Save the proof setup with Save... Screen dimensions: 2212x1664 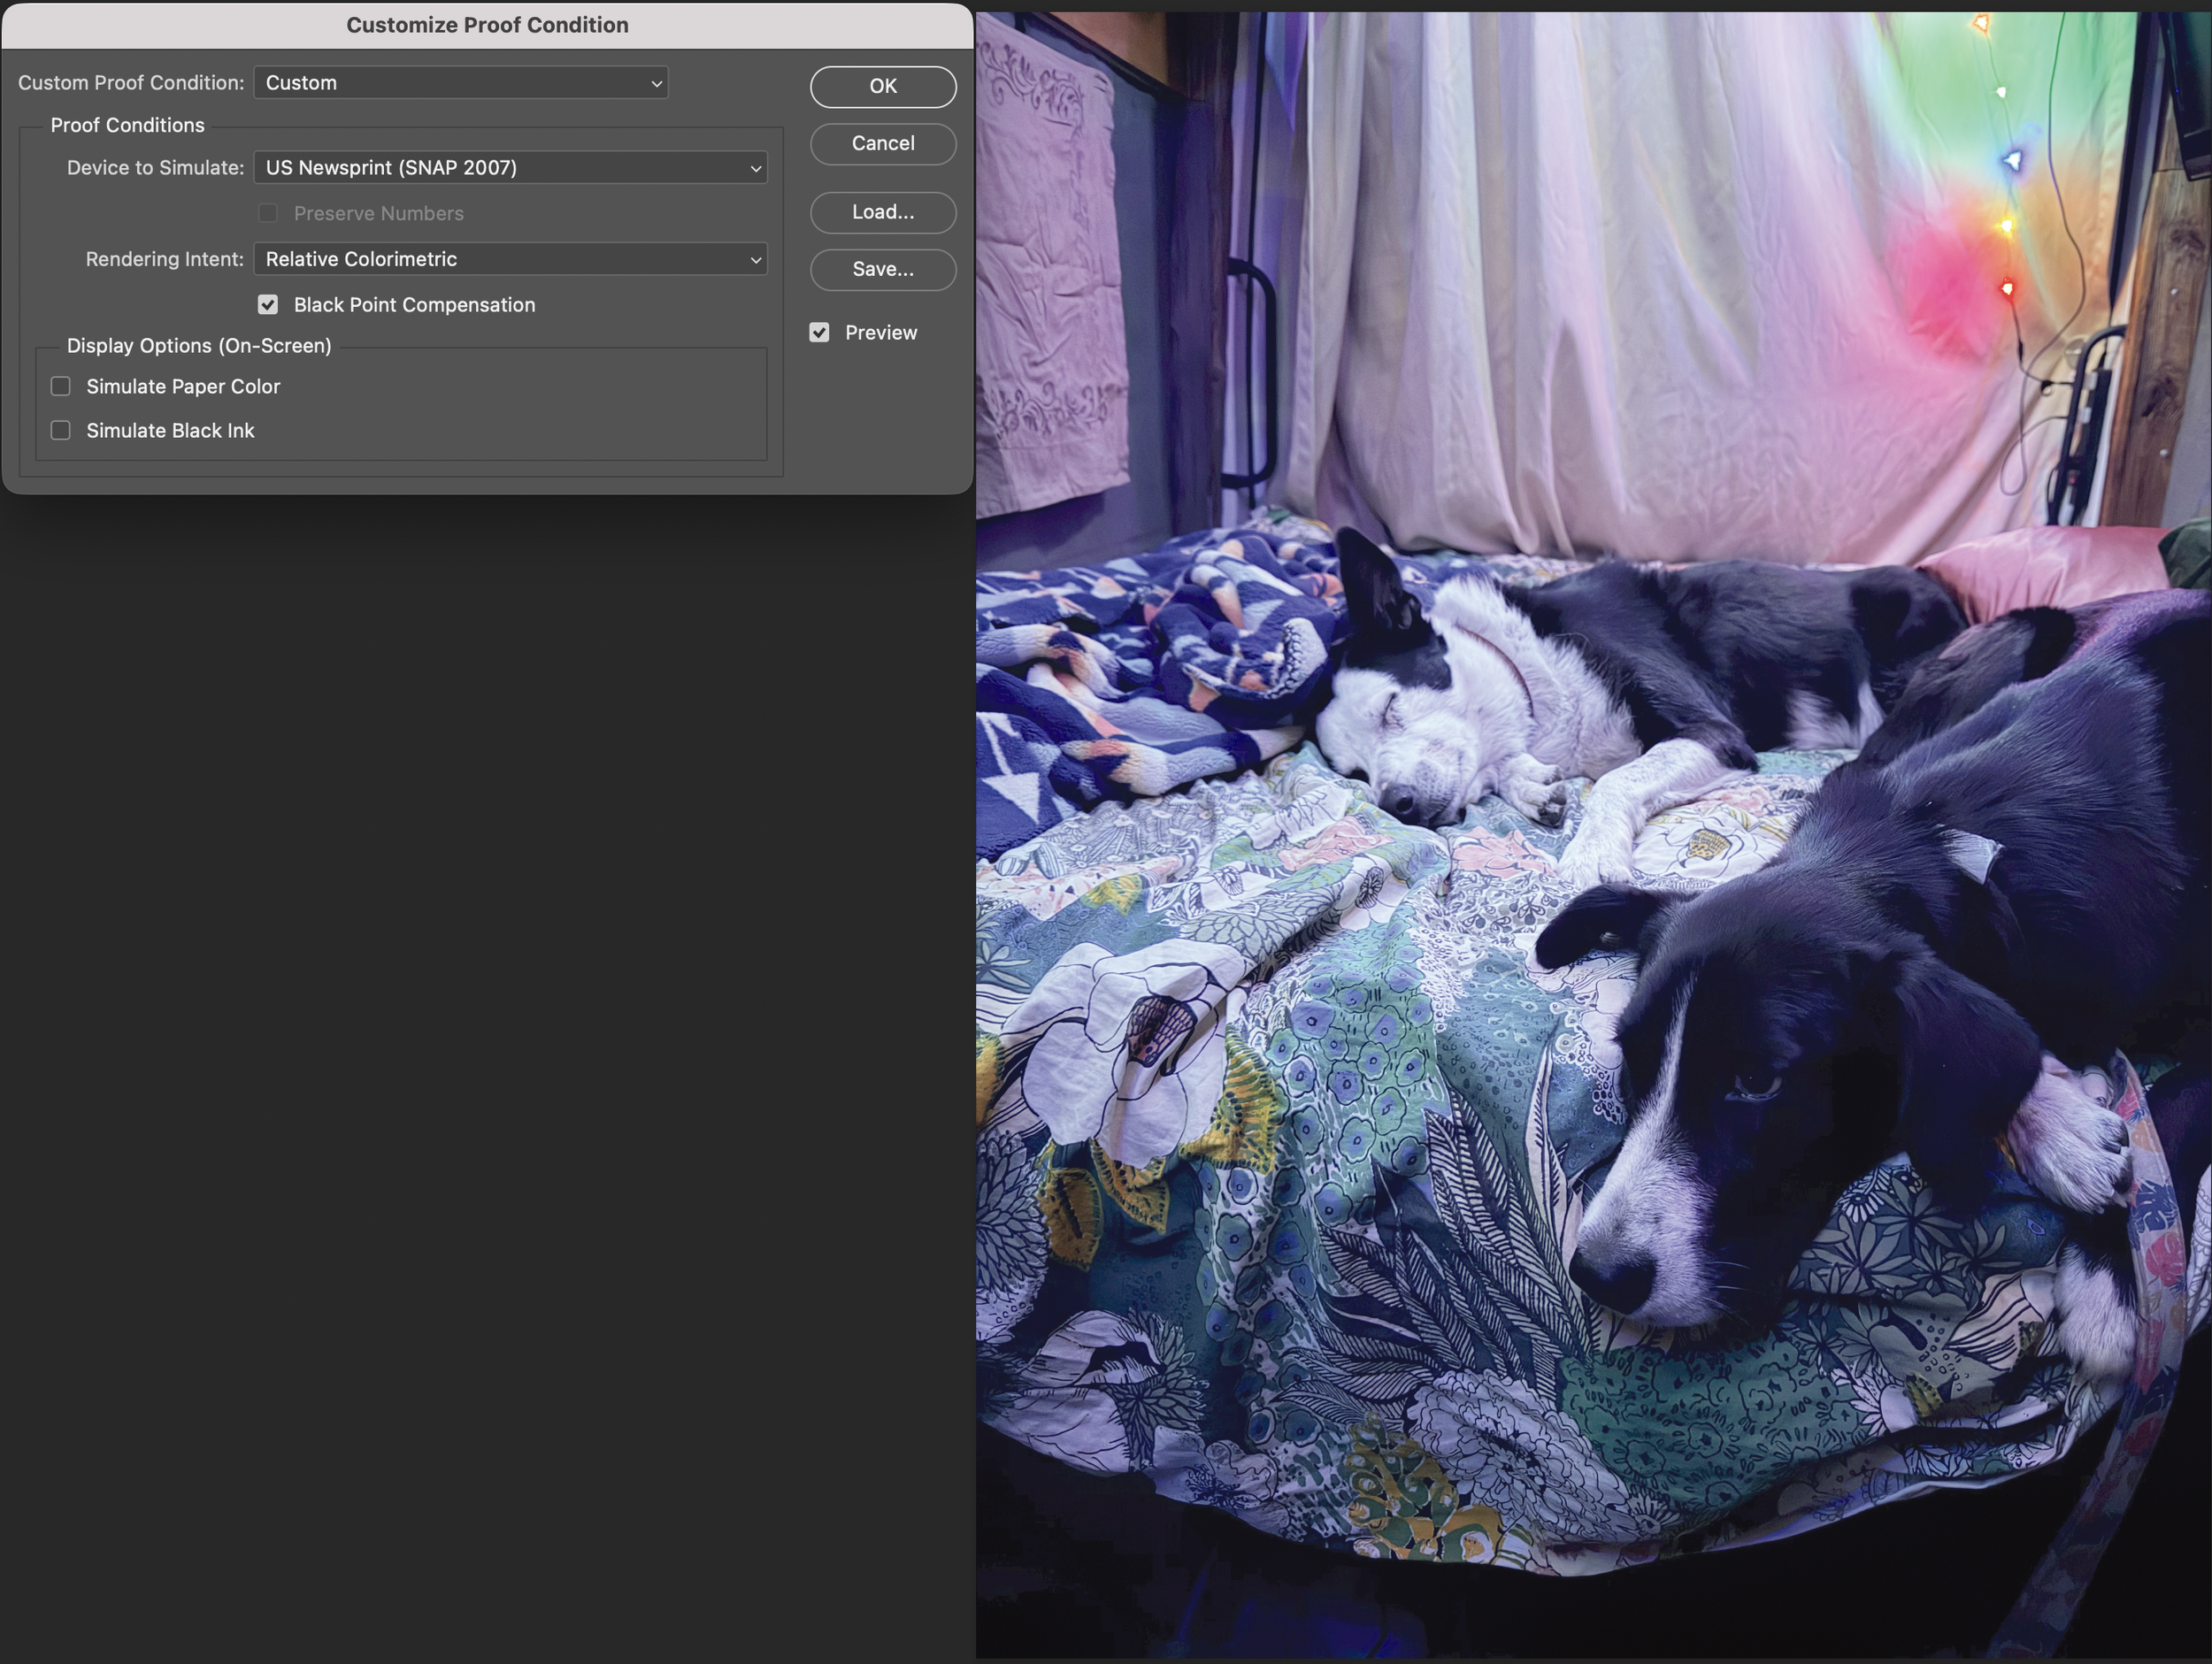(882, 269)
